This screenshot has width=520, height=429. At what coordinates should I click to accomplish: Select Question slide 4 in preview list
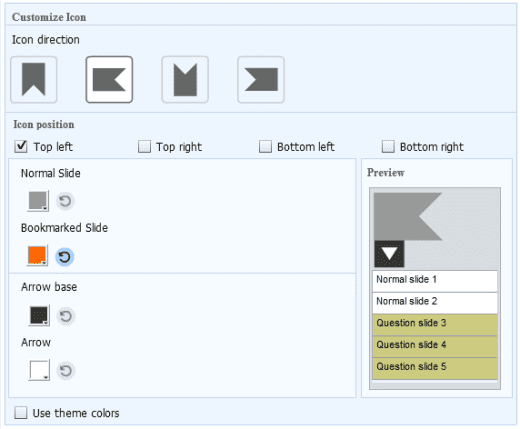tap(435, 346)
